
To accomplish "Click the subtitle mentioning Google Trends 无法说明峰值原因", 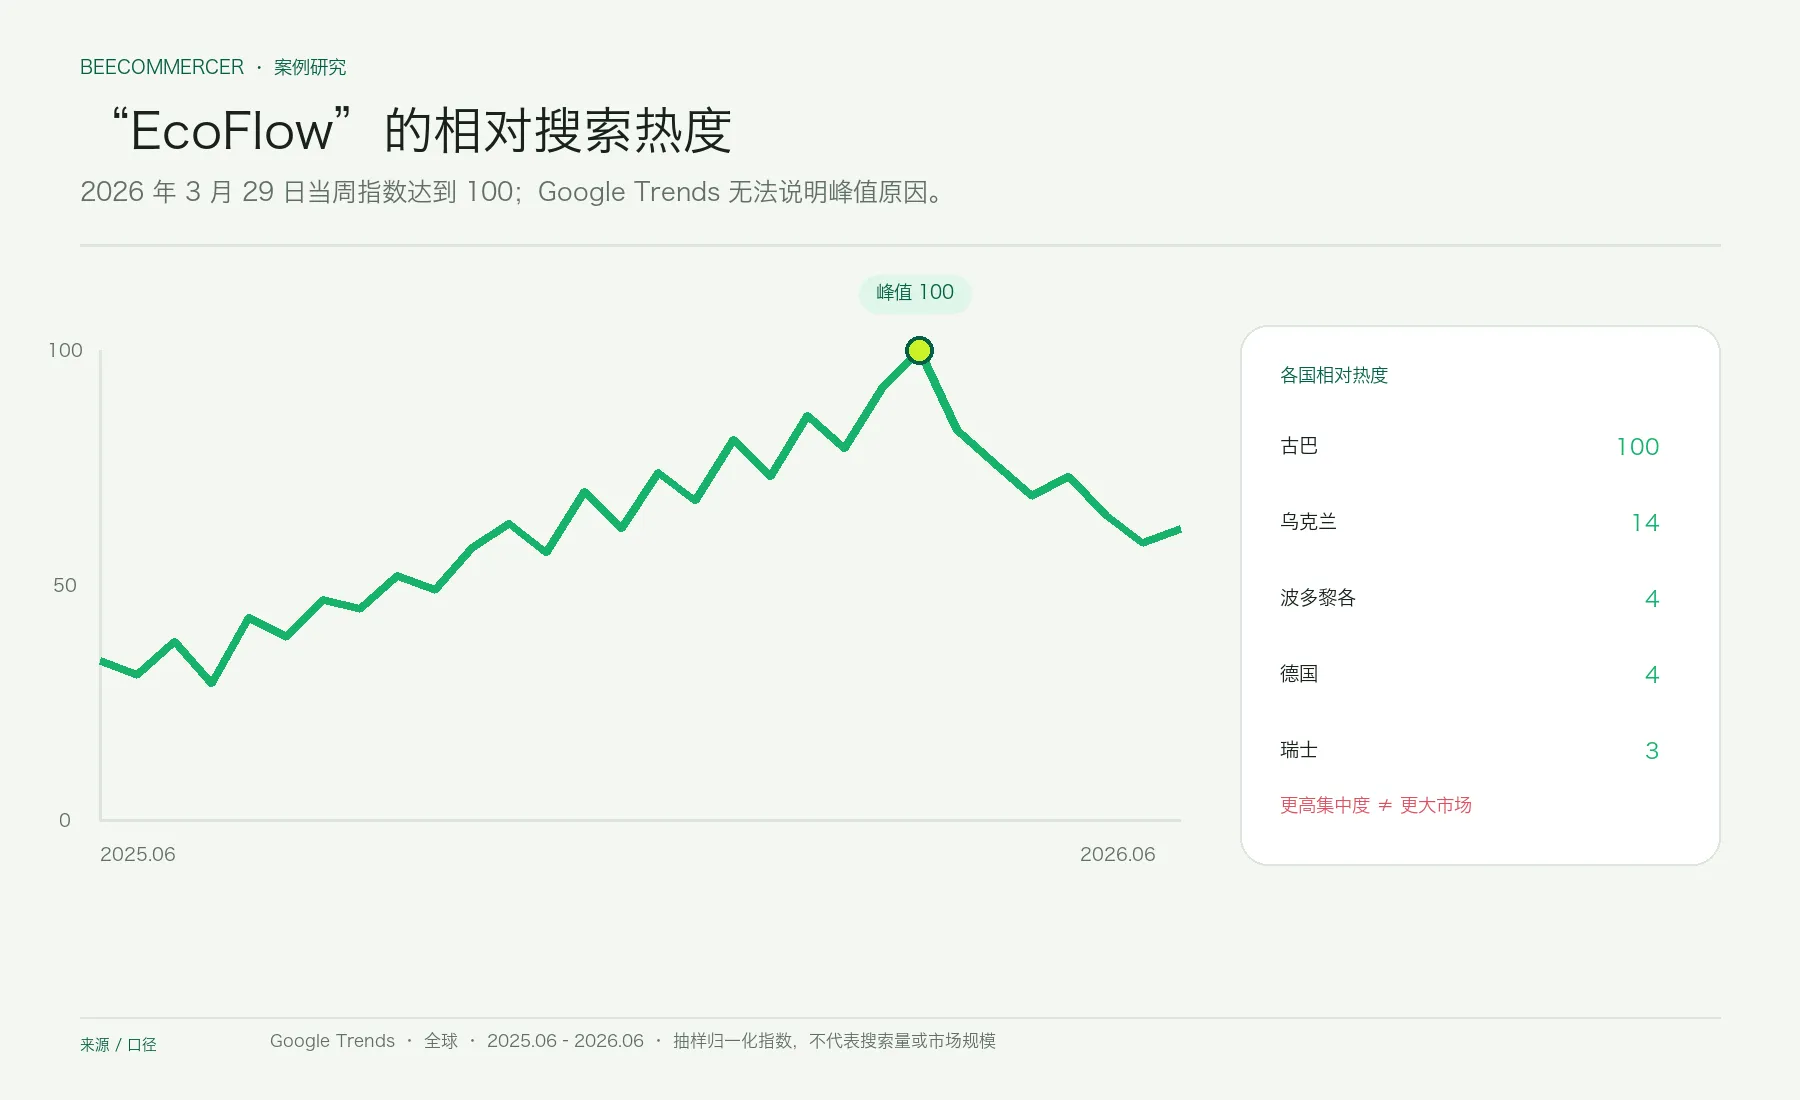I will (x=512, y=192).
